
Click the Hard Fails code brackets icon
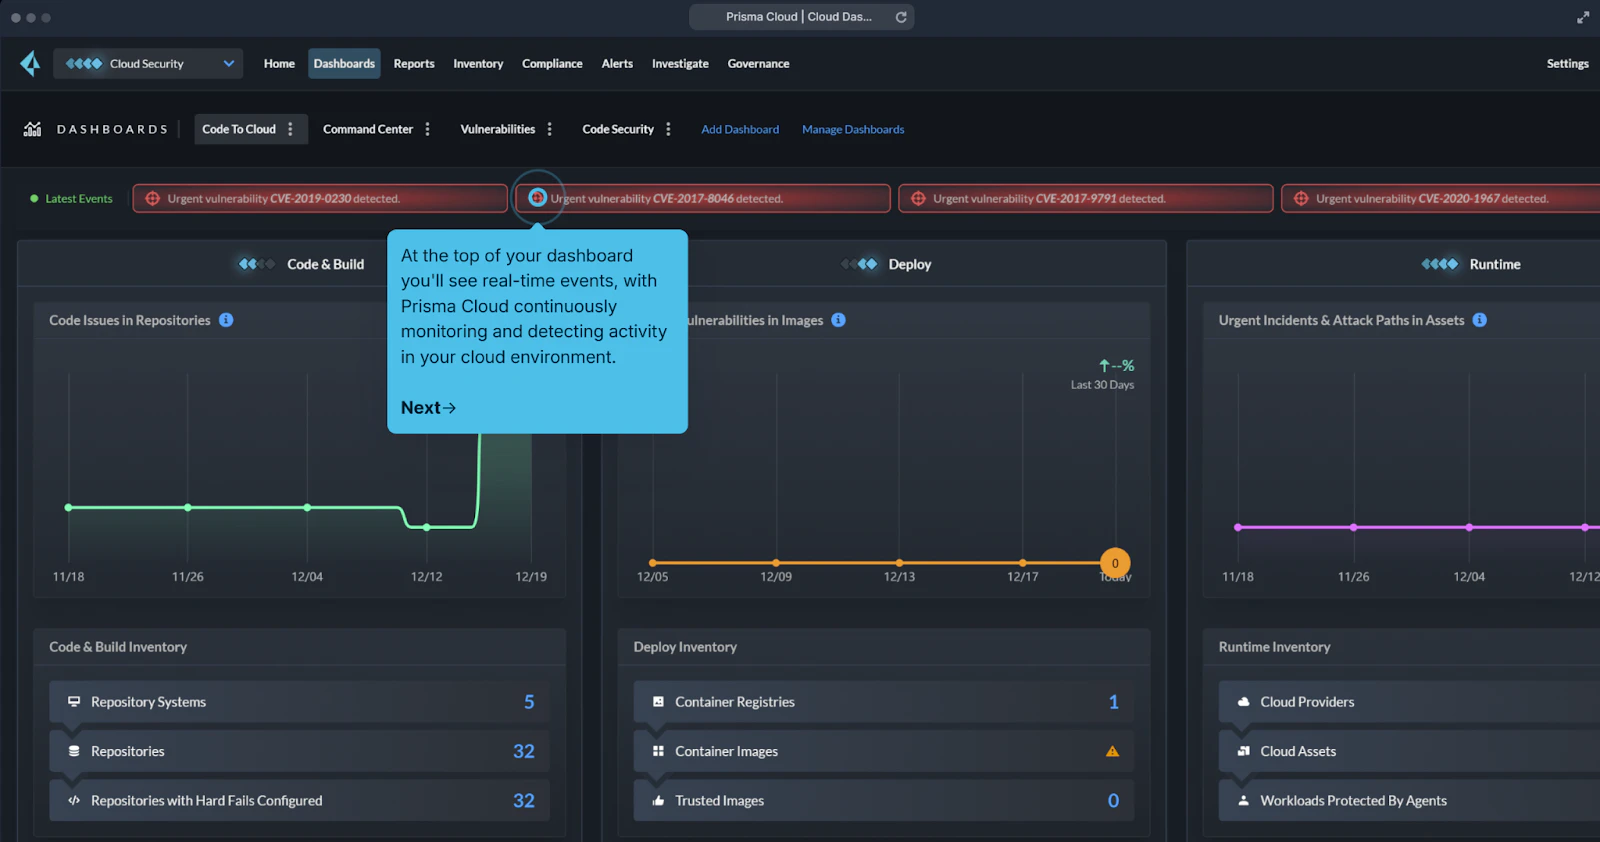pos(74,800)
